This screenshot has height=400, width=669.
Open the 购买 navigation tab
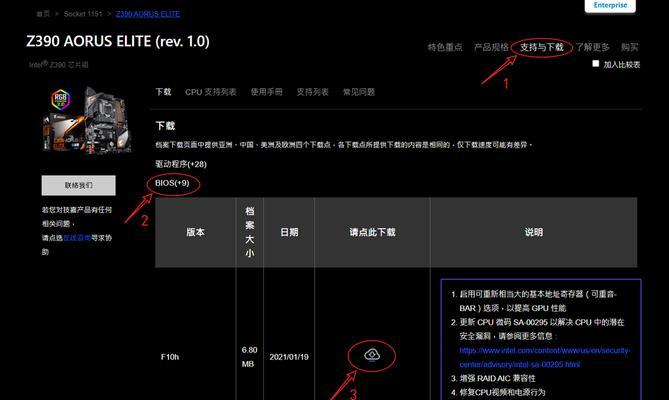[630, 47]
